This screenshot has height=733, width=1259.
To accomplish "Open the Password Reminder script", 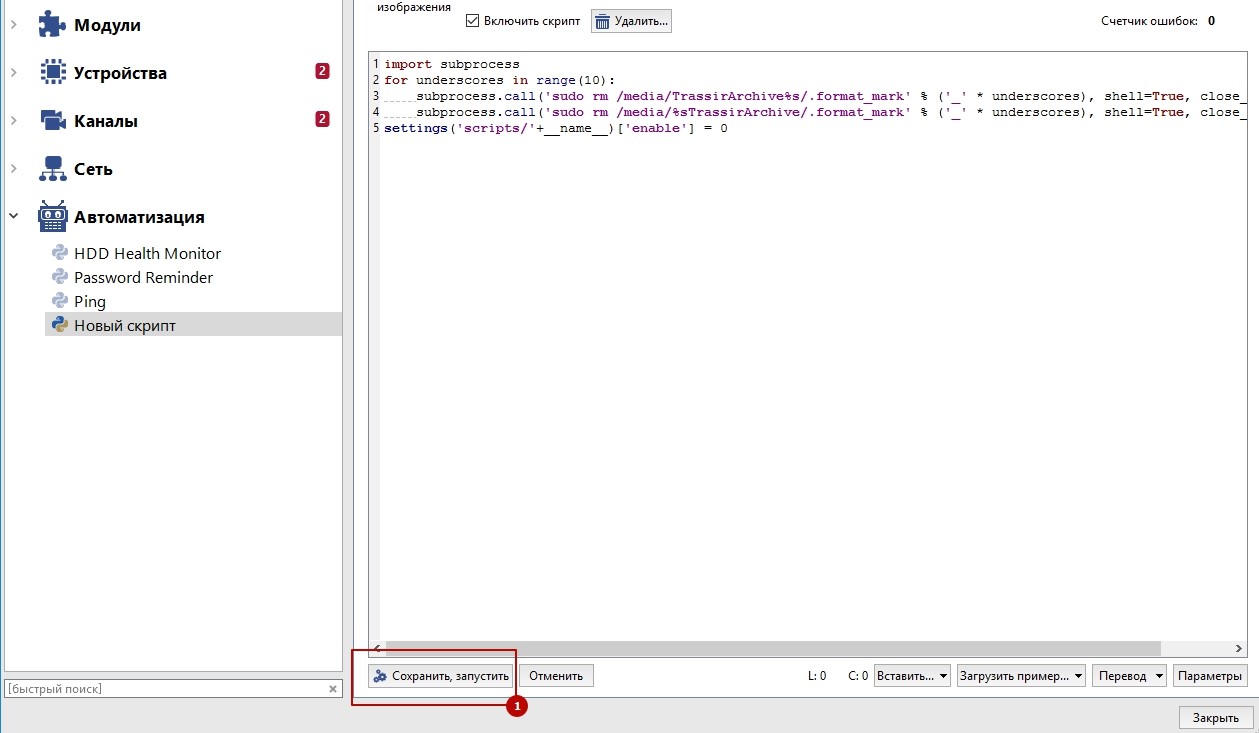I will 143,278.
